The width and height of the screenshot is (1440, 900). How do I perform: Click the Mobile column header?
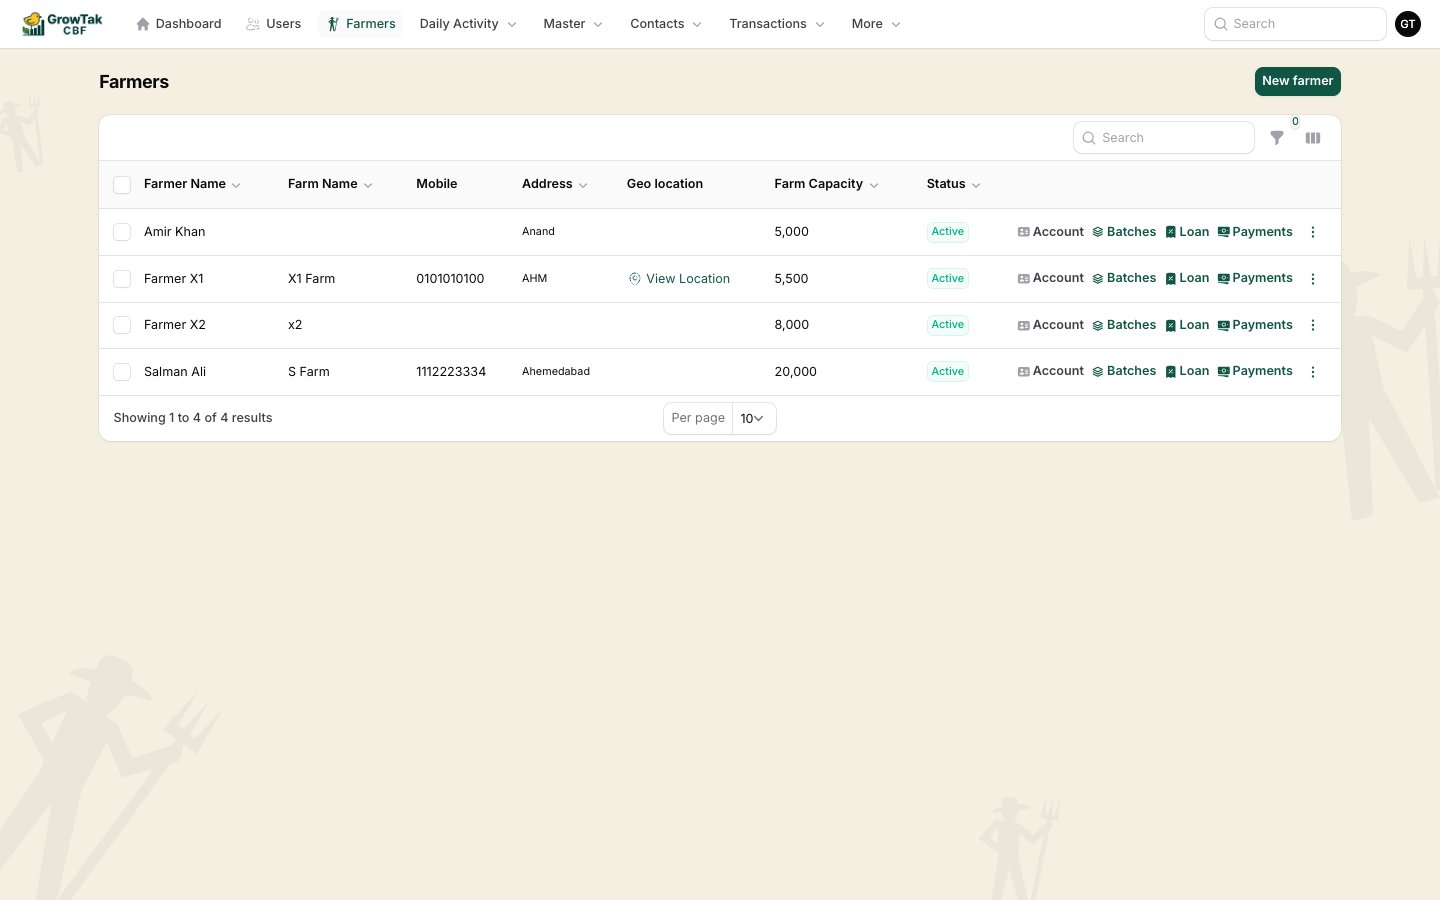[437, 184]
